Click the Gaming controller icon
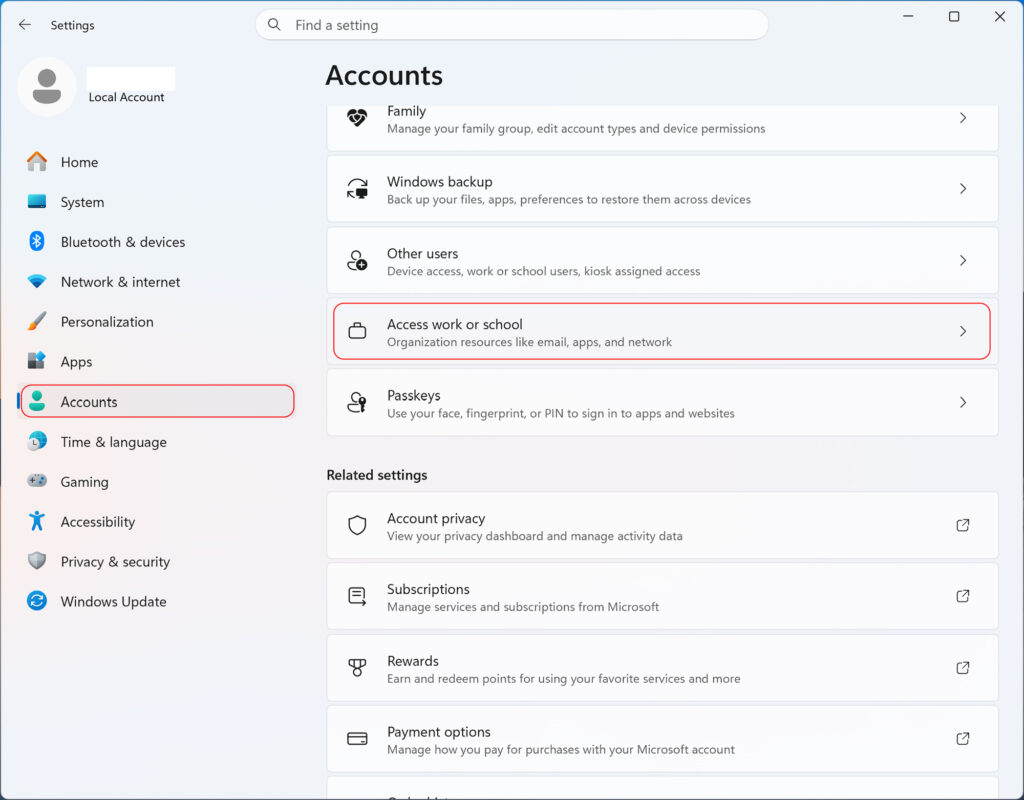The image size is (1024, 800). click(x=37, y=481)
